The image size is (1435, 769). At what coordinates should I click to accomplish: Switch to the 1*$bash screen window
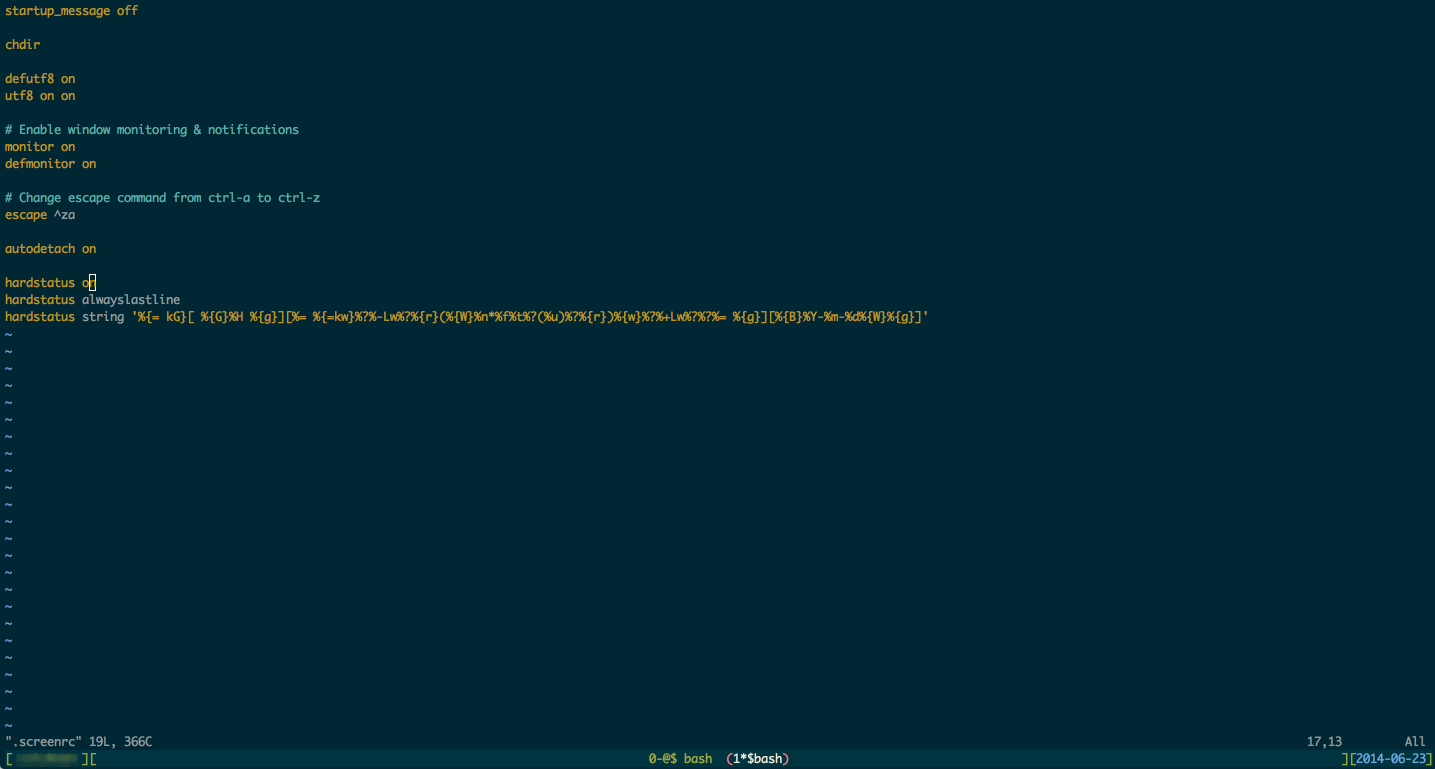(x=758, y=759)
